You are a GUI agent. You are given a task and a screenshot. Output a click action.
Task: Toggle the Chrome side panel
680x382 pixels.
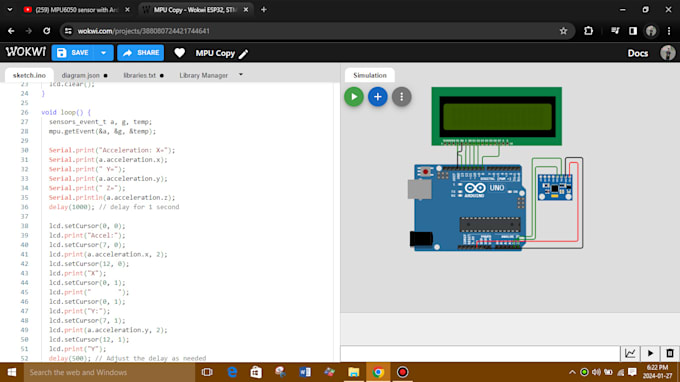(633, 31)
